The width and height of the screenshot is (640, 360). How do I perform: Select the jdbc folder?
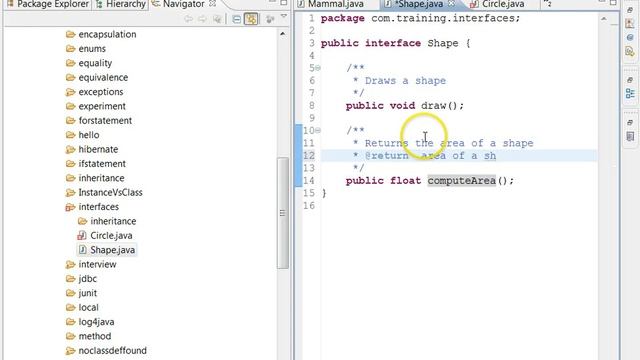87,279
